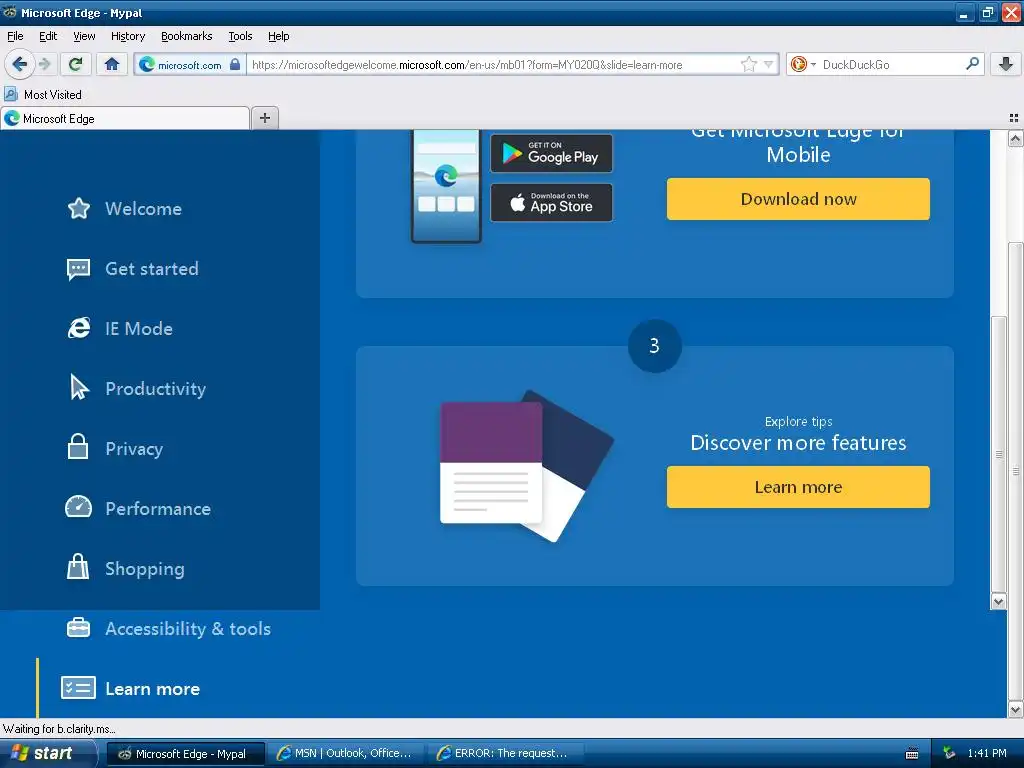The width and height of the screenshot is (1024, 768).
Task: Reload the page with the Refresh icon
Action: 76,64
